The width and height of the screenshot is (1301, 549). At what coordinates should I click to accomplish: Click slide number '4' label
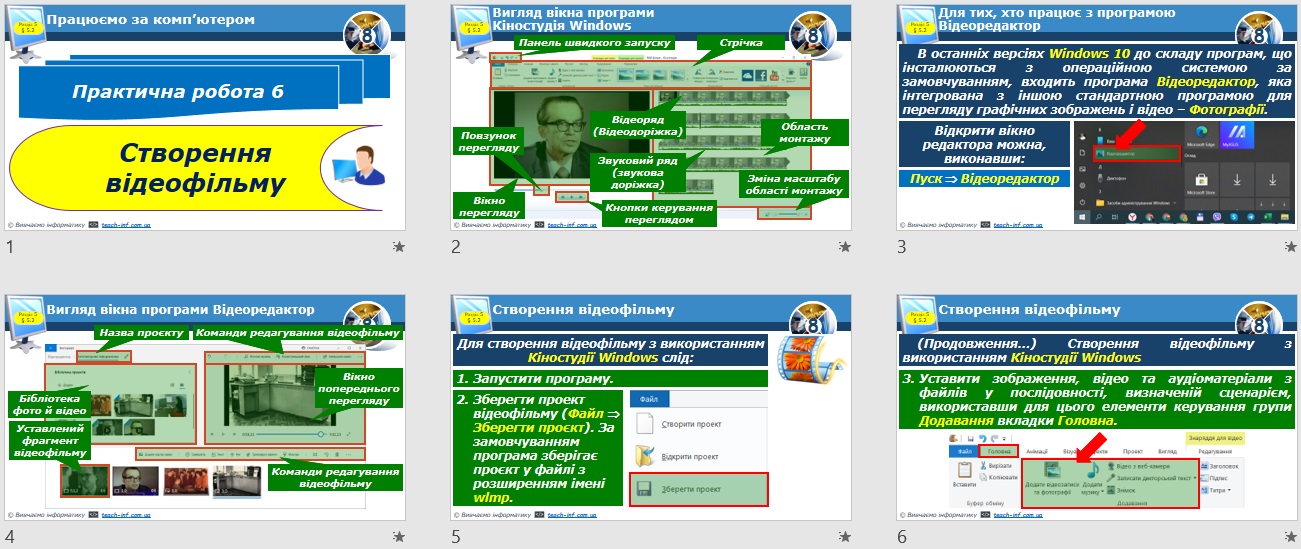pyautogui.click(x=10, y=537)
